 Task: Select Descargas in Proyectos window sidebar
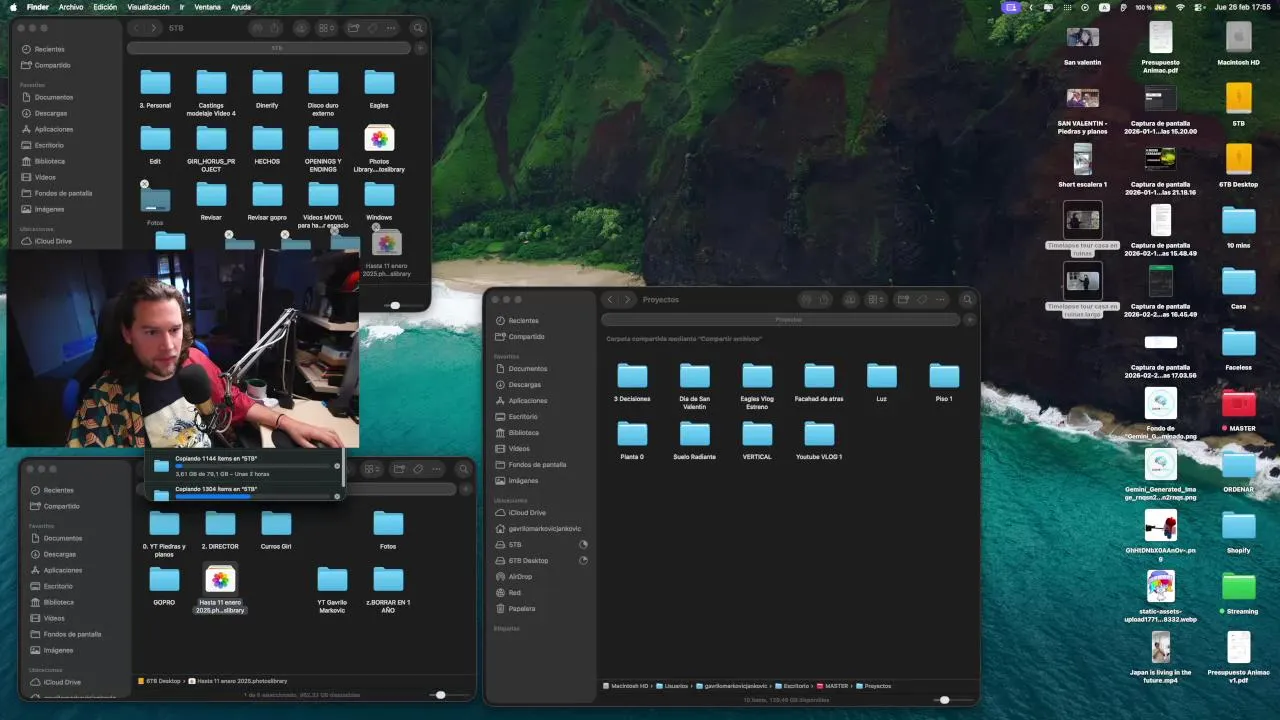point(525,384)
